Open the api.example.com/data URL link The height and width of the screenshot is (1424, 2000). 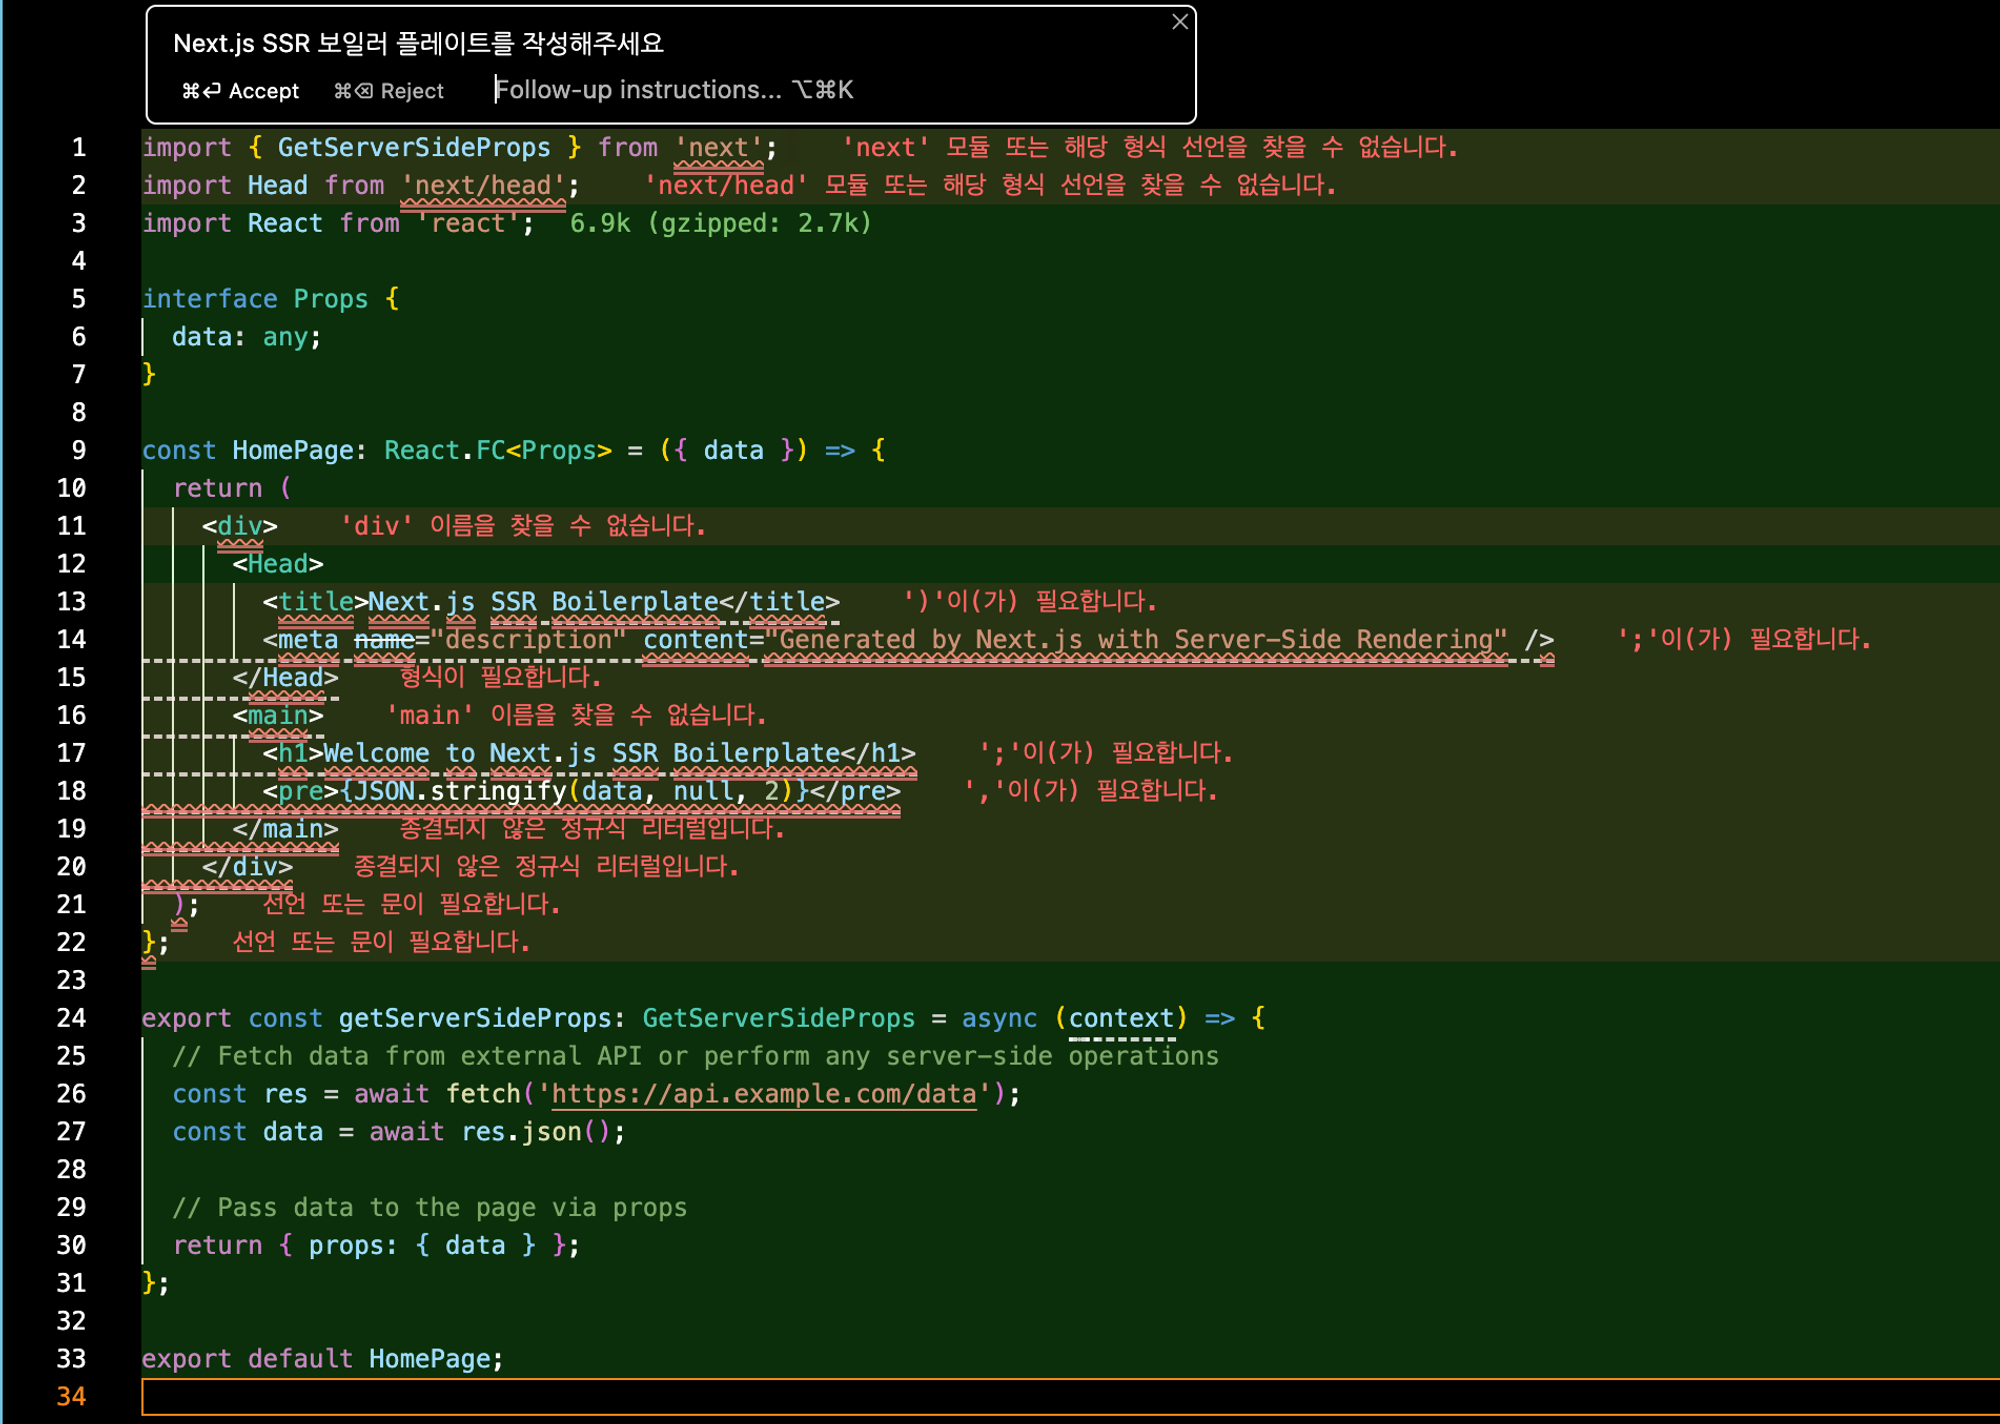pyautogui.click(x=764, y=1094)
